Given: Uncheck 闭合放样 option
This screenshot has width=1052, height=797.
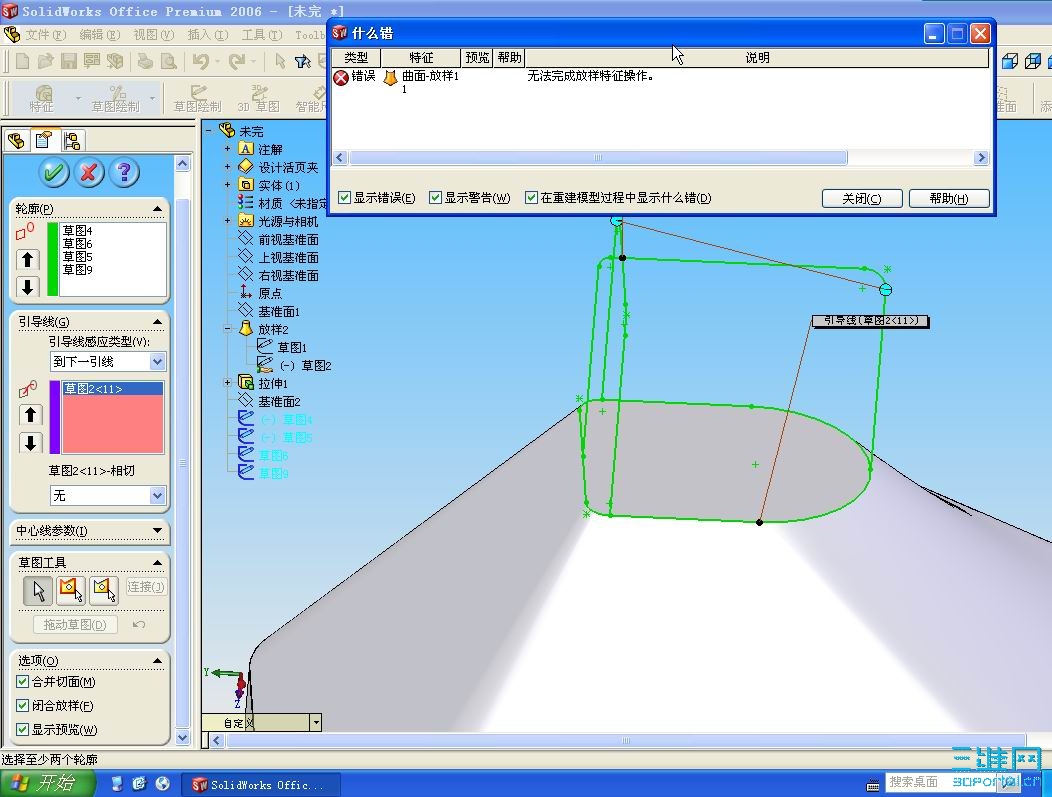Looking at the screenshot, I should coord(22,705).
